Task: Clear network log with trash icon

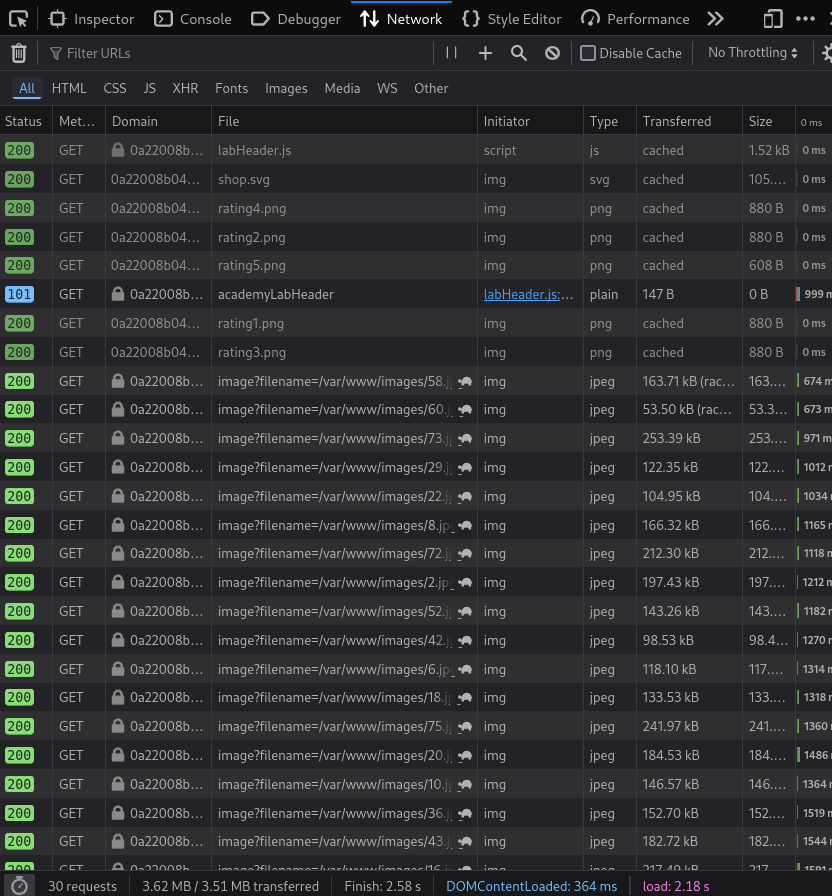Action: coord(19,53)
